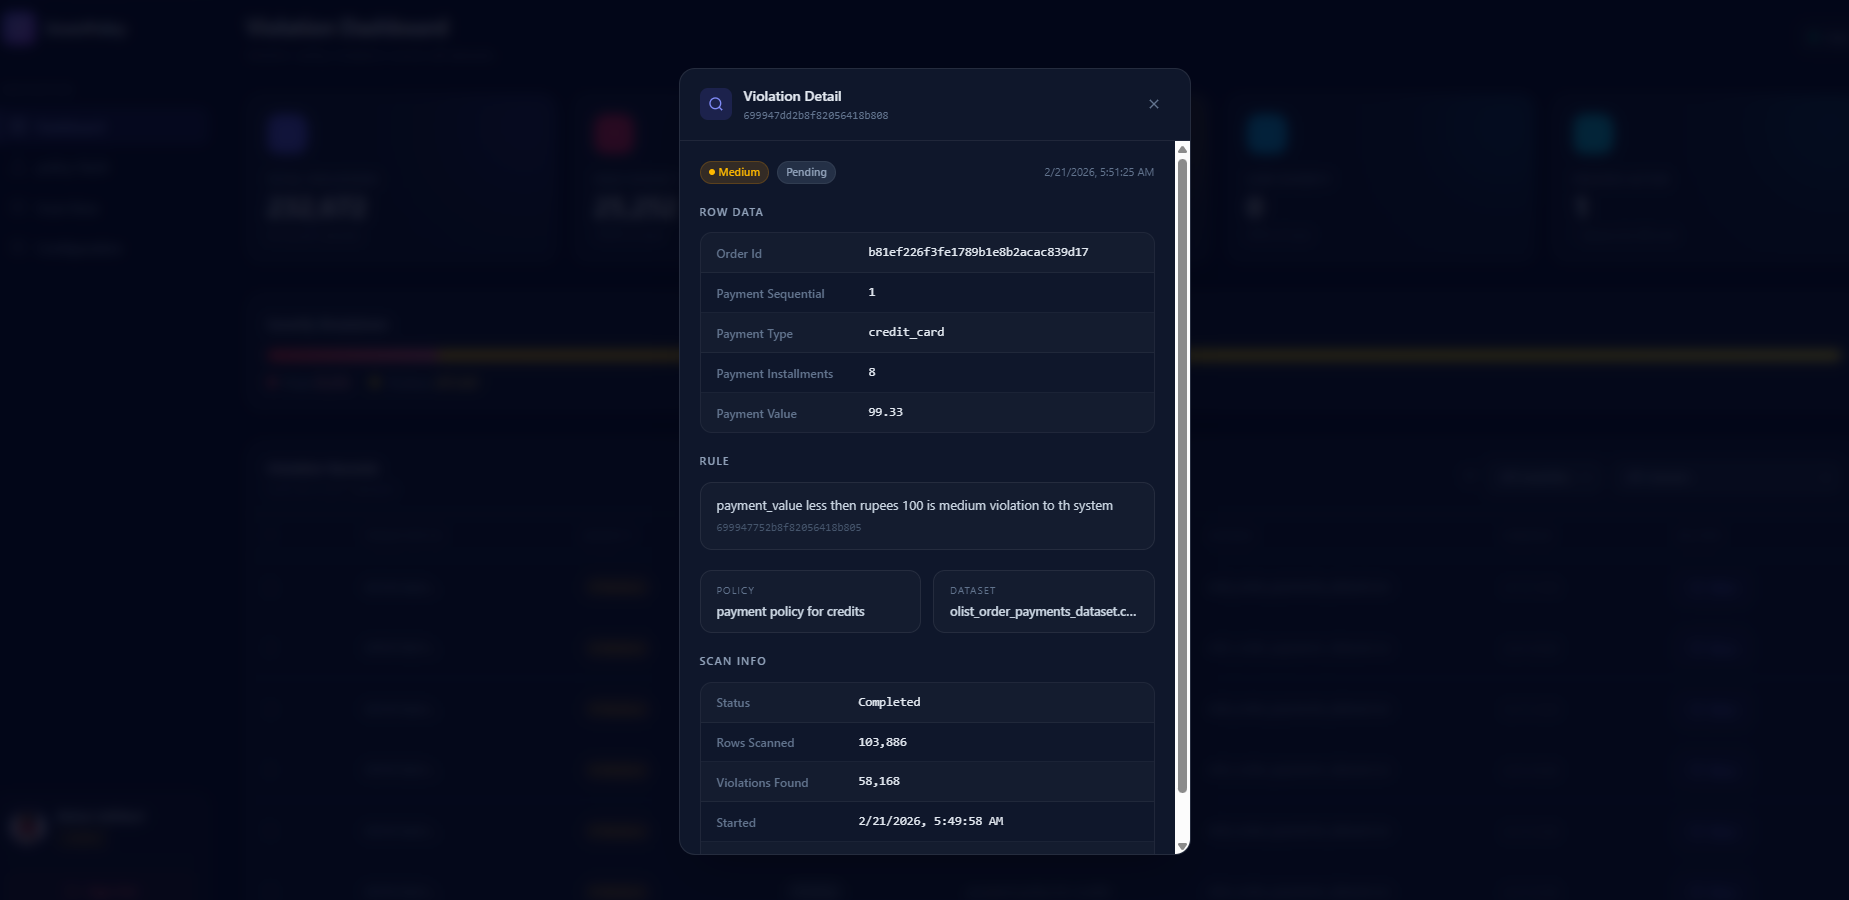The image size is (1849, 900).
Task: Open the second filter dropdown above the results table
Action: coord(1656,478)
